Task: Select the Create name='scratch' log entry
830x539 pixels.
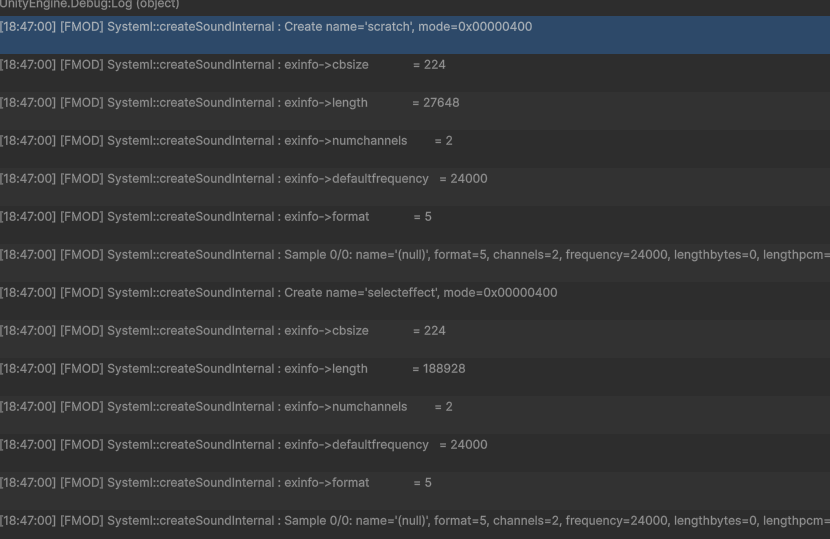Action: pyautogui.click(x=265, y=27)
